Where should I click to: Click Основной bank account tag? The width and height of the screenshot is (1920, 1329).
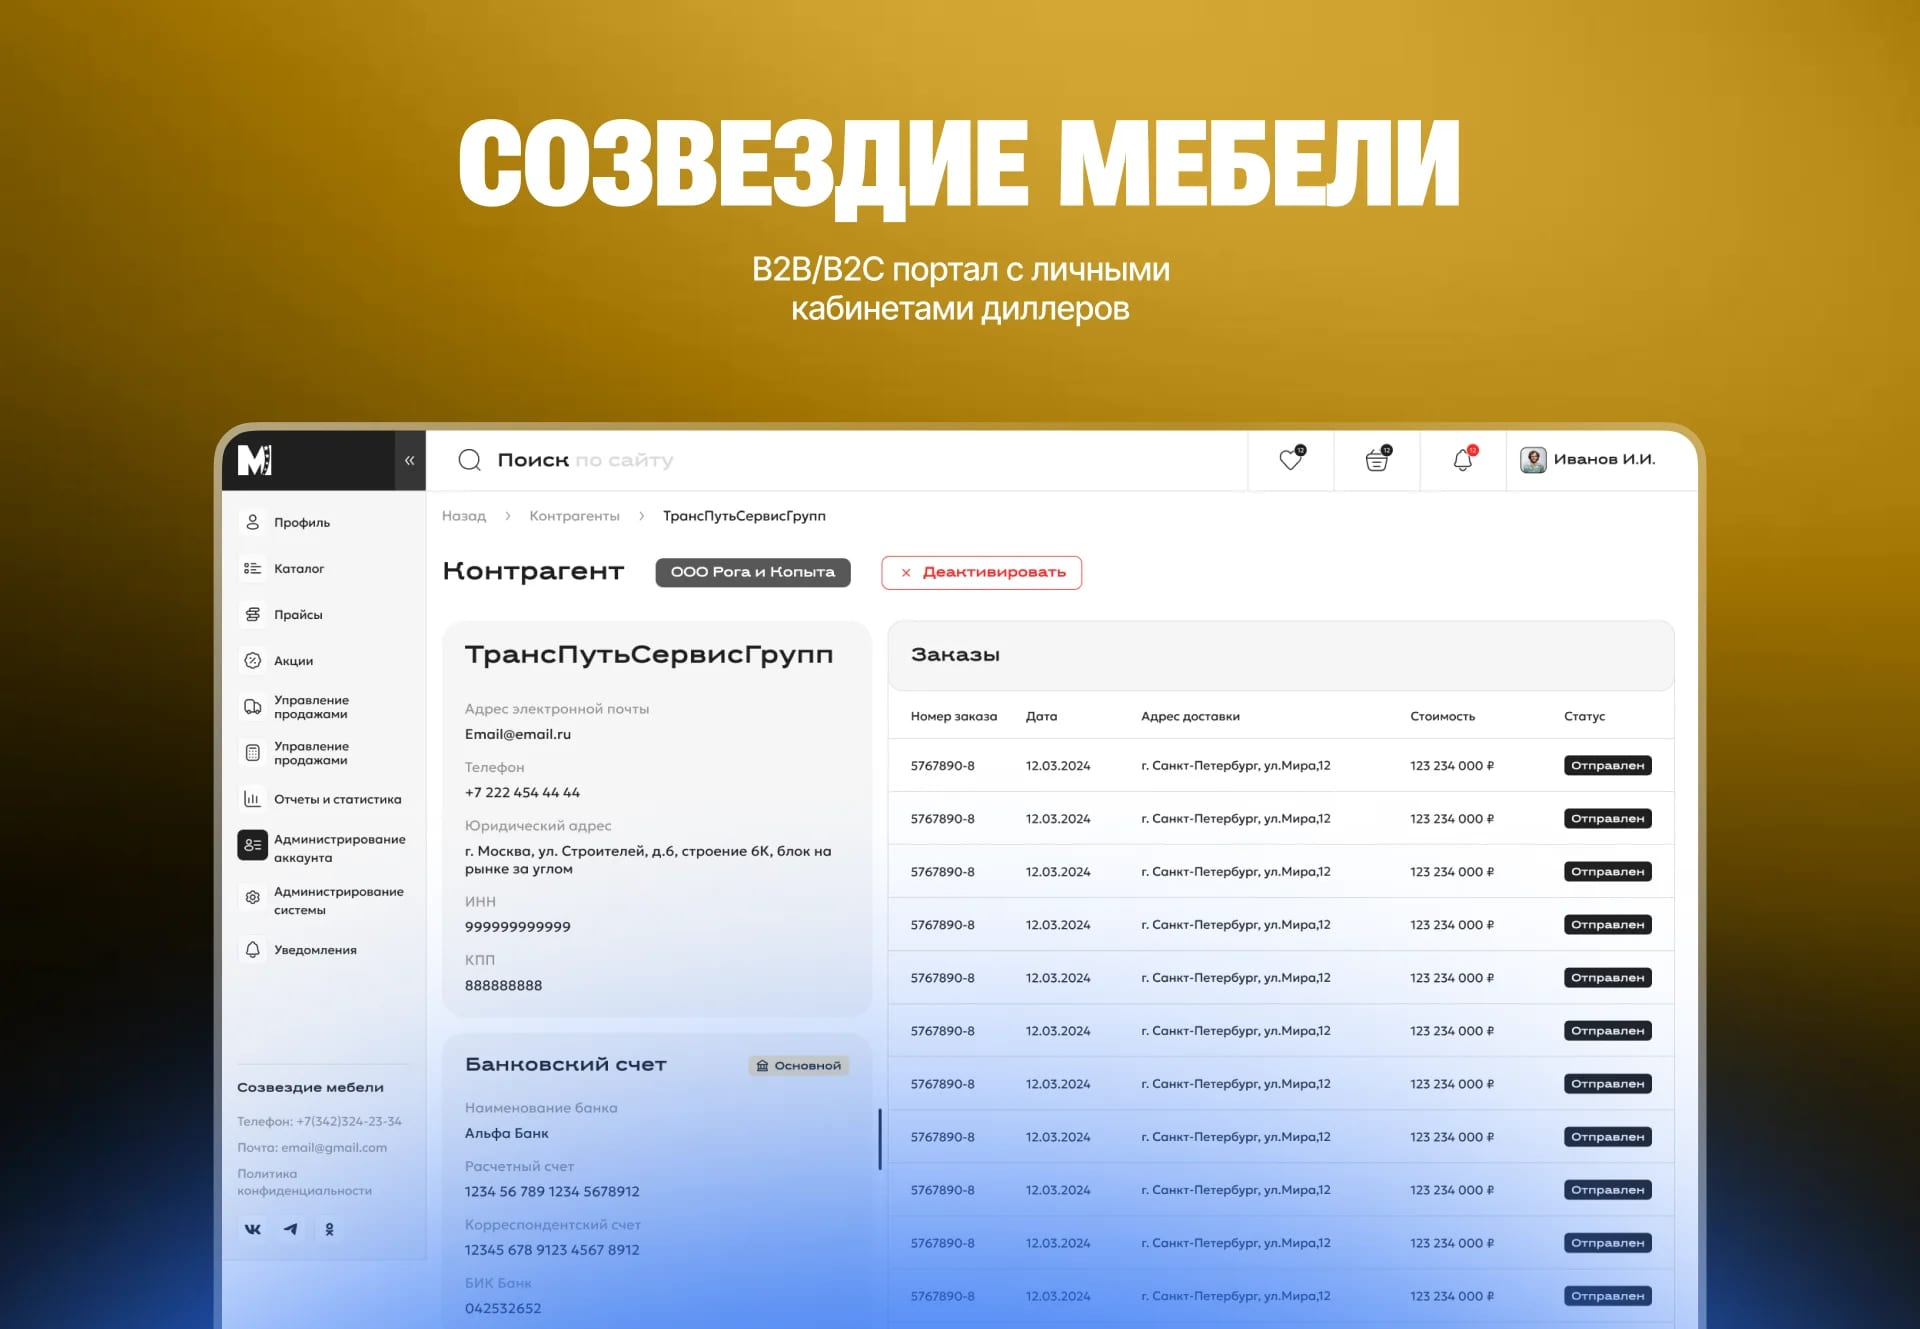click(x=798, y=1065)
